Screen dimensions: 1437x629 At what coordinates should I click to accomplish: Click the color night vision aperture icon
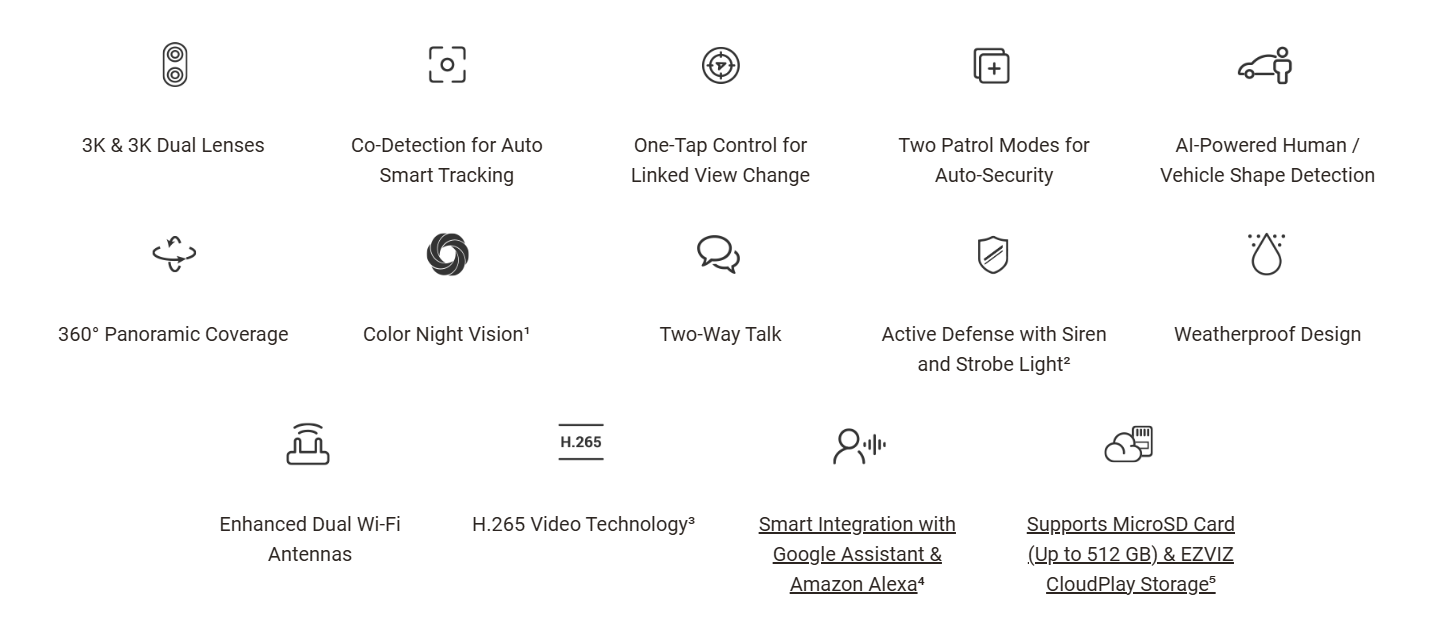pyautogui.click(x=447, y=254)
